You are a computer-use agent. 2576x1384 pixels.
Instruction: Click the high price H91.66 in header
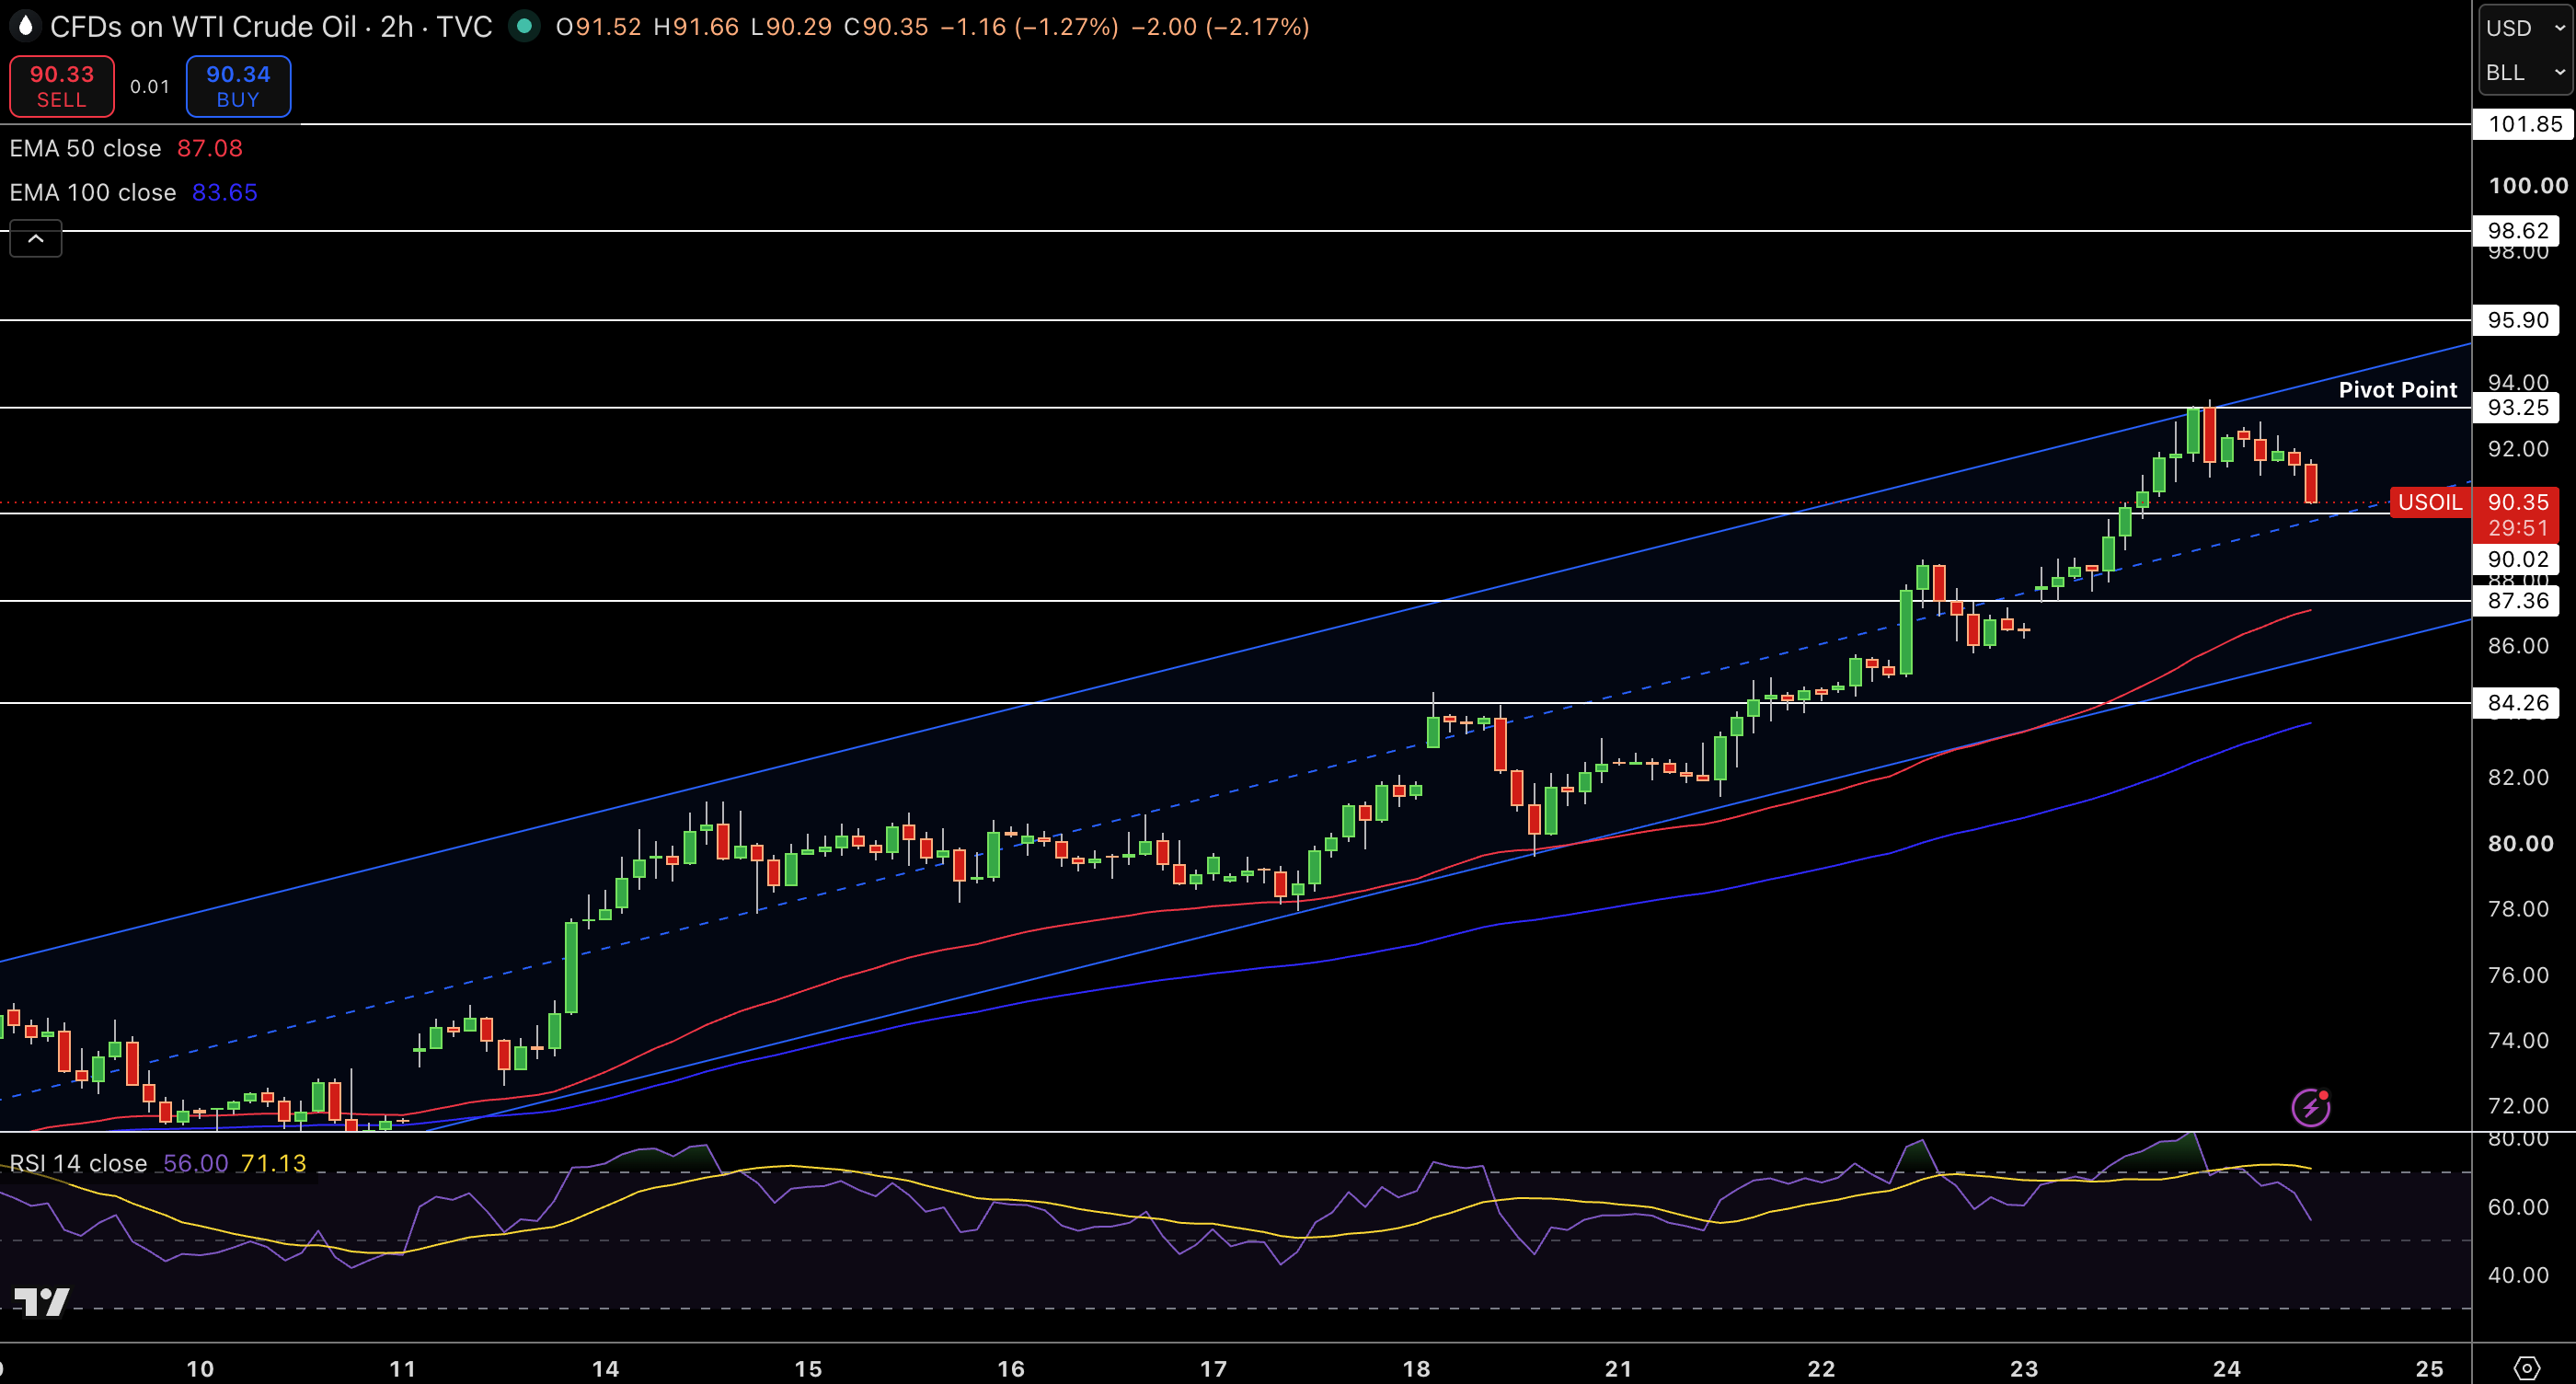696,27
